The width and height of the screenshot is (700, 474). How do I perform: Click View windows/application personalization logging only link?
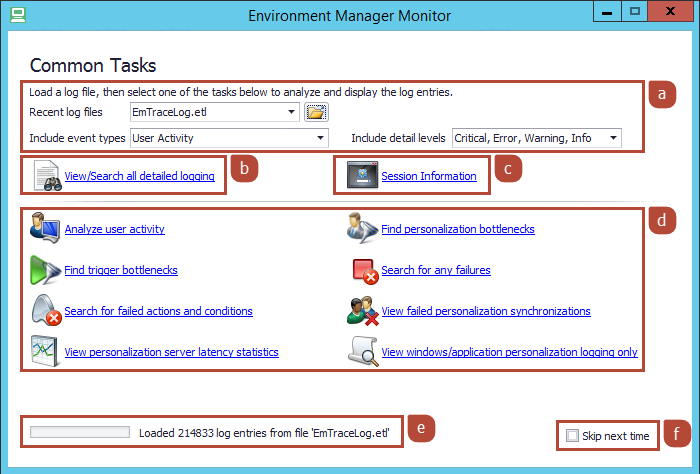pos(509,352)
